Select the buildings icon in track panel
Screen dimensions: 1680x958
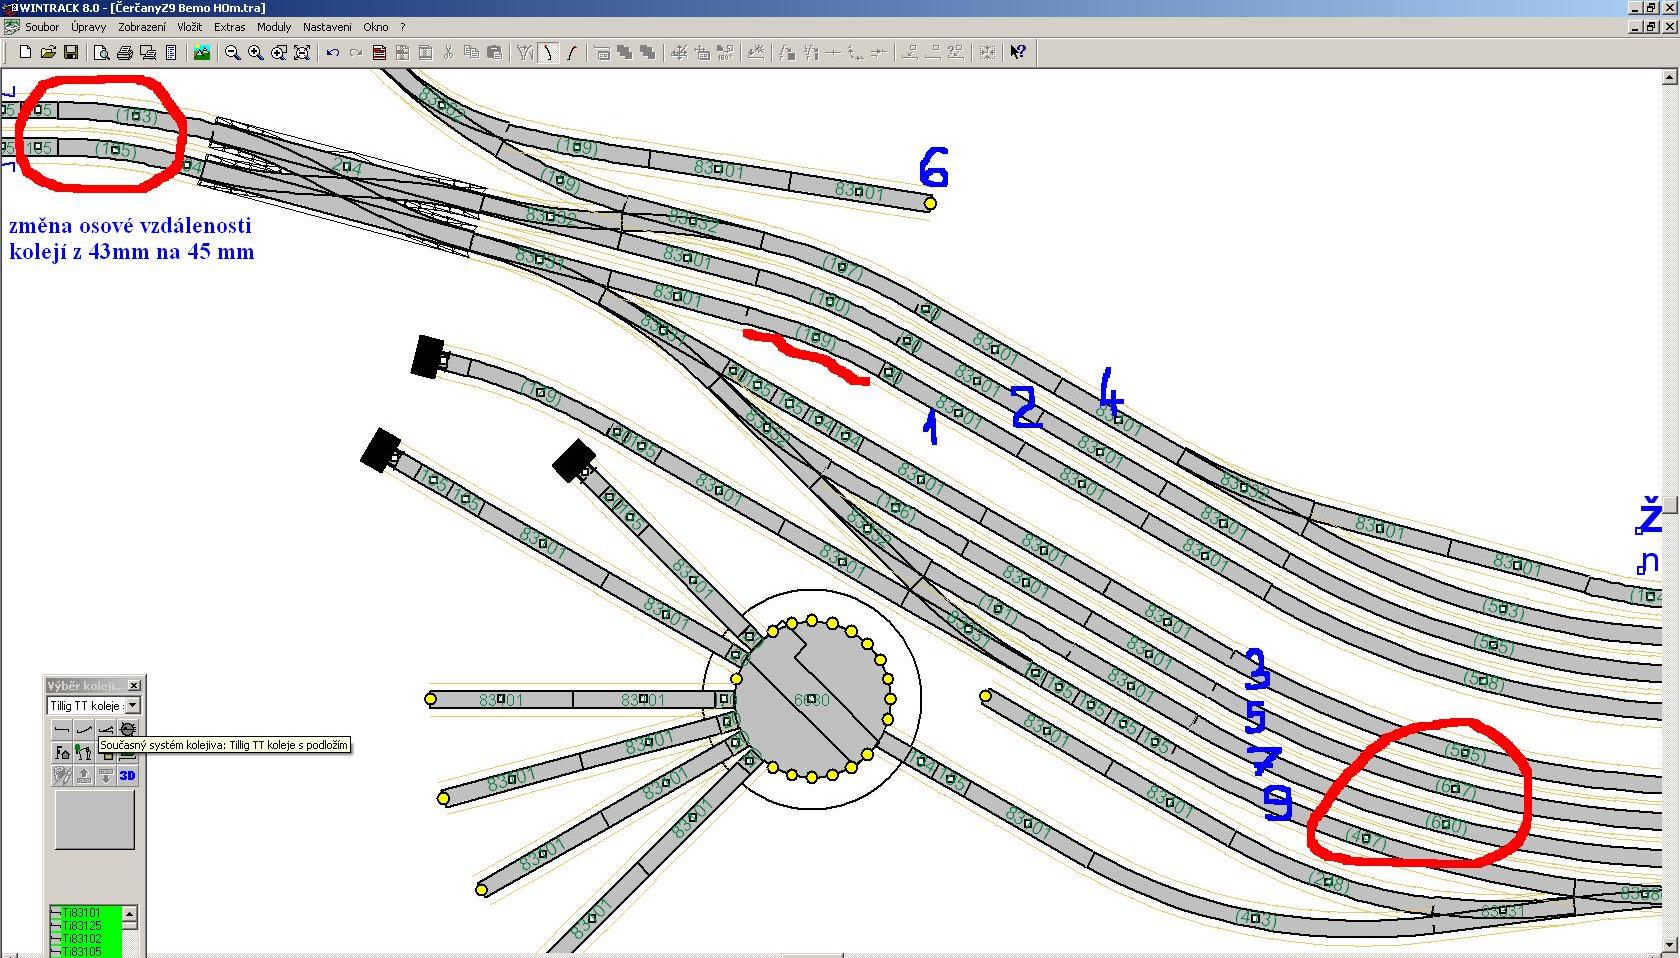pyautogui.click(x=62, y=752)
